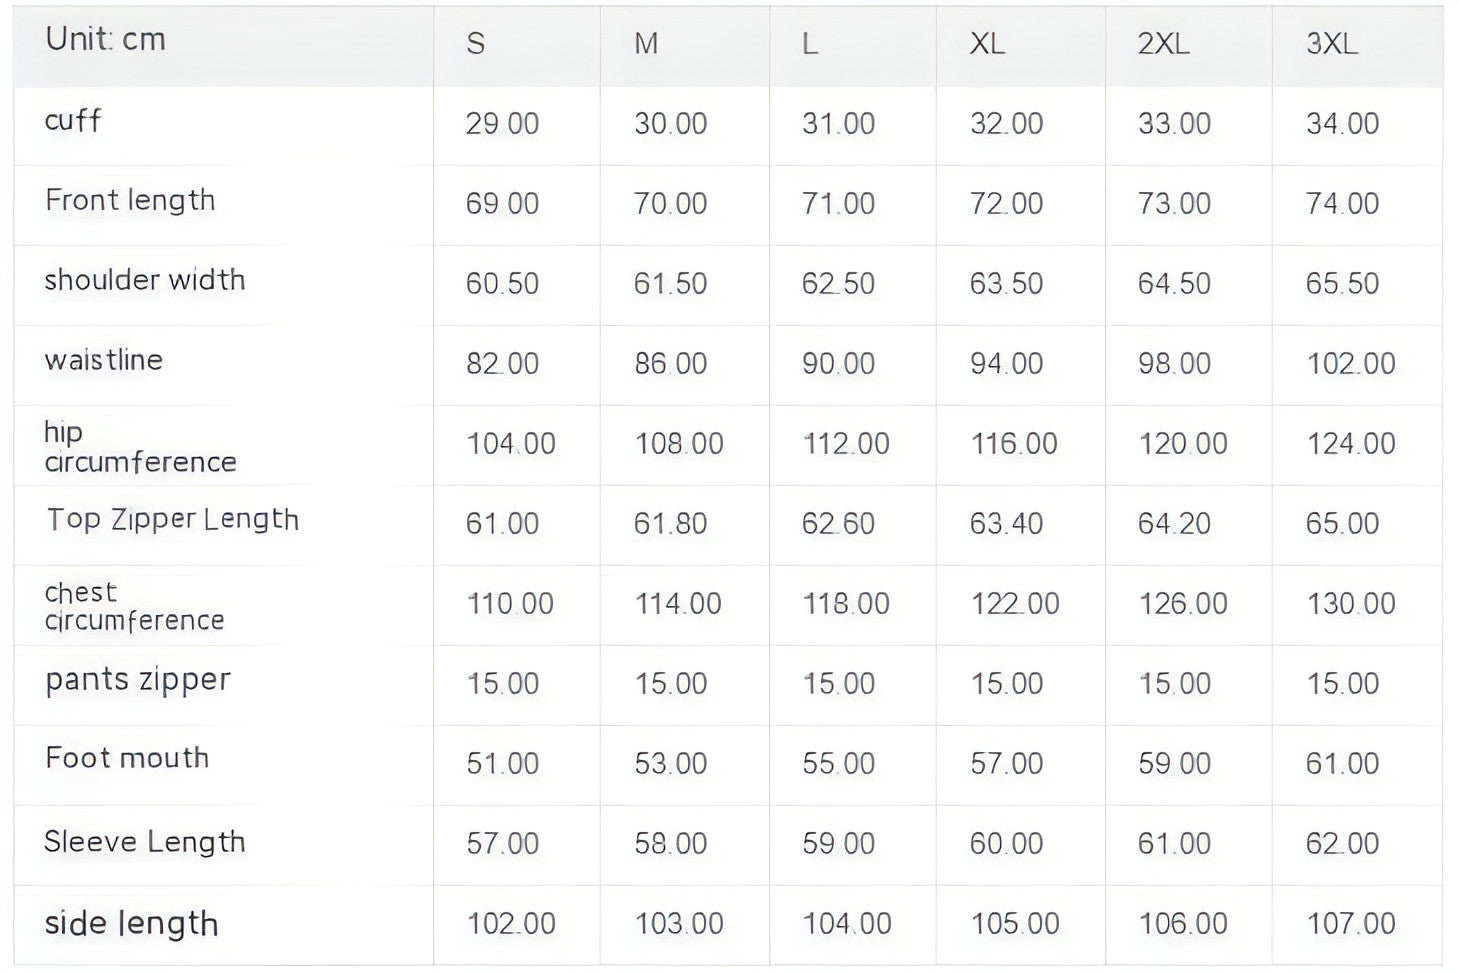Select the S size column header
Screen dimensions: 1458x972
point(476,44)
